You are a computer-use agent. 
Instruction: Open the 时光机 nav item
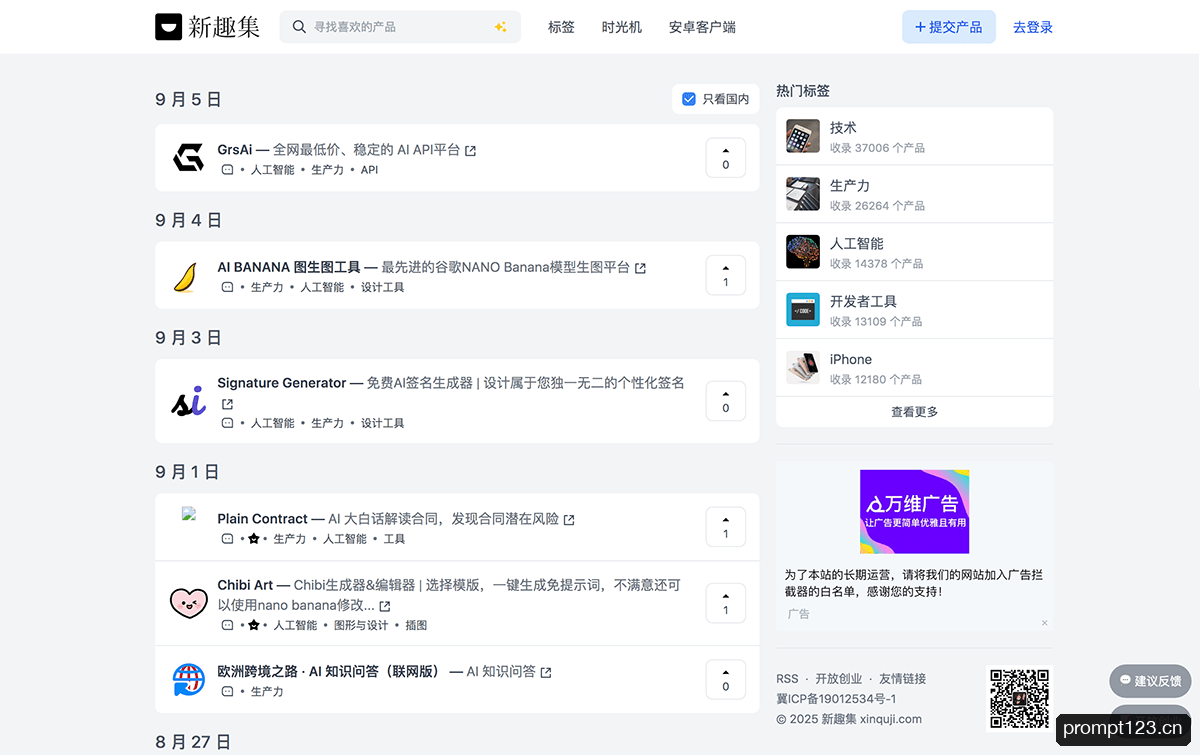(622, 27)
